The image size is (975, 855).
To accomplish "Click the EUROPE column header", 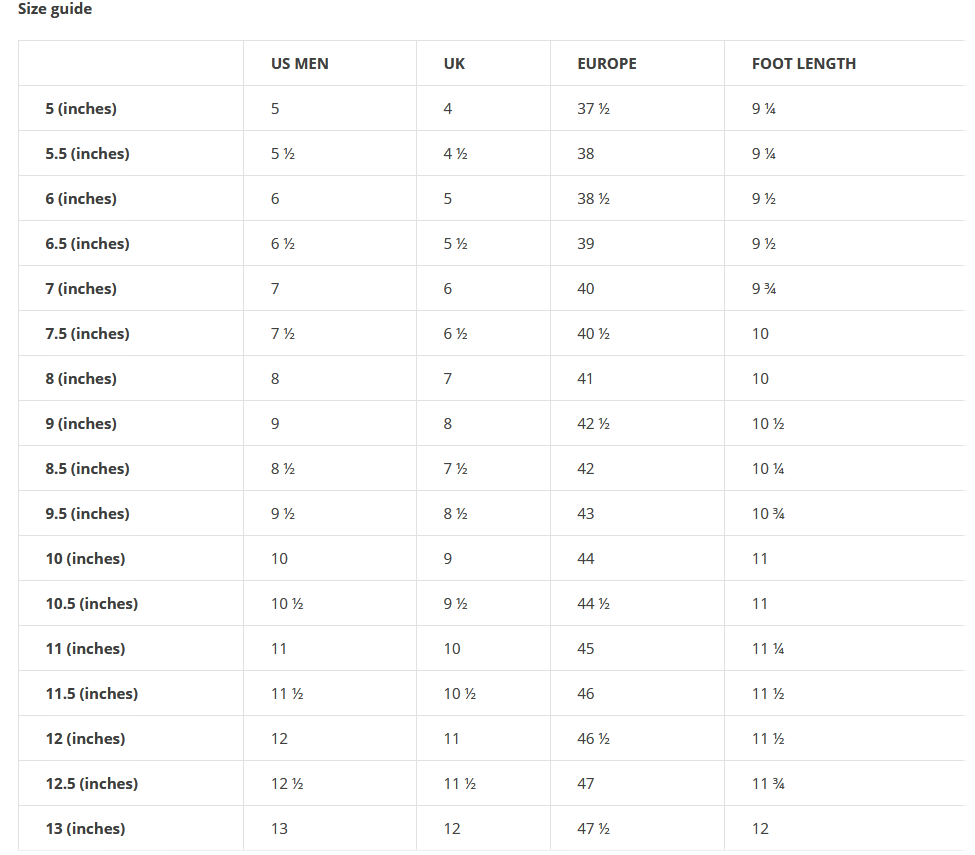I will point(607,64).
